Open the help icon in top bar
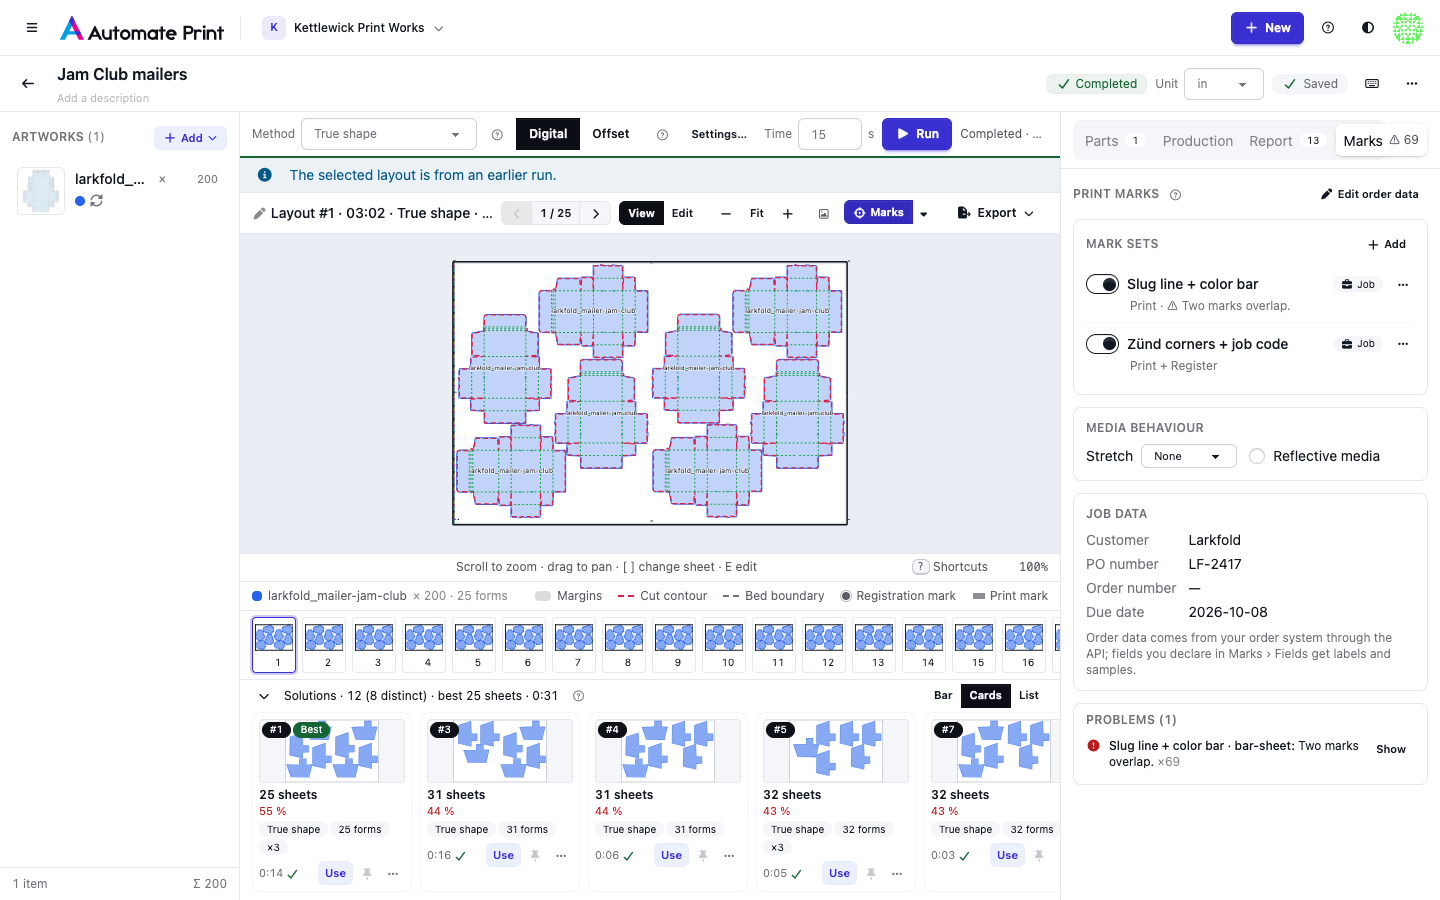The image size is (1440, 900). point(1328,28)
